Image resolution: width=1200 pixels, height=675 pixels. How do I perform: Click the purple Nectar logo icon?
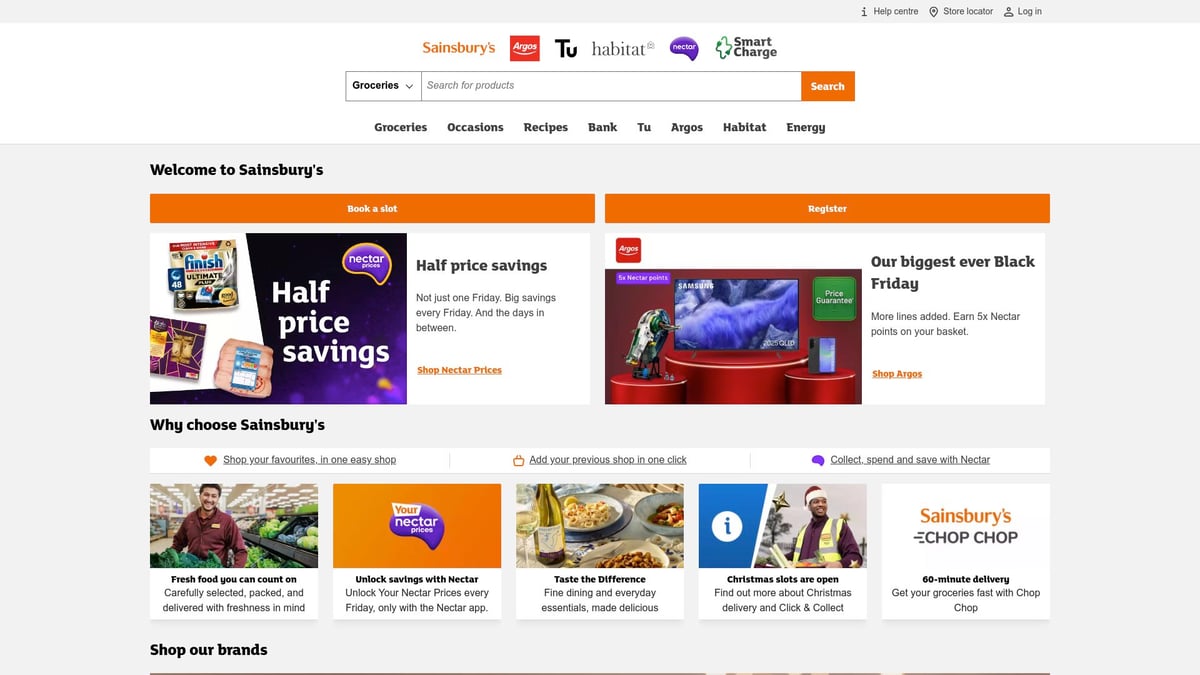pyautogui.click(x=684, y=48)
